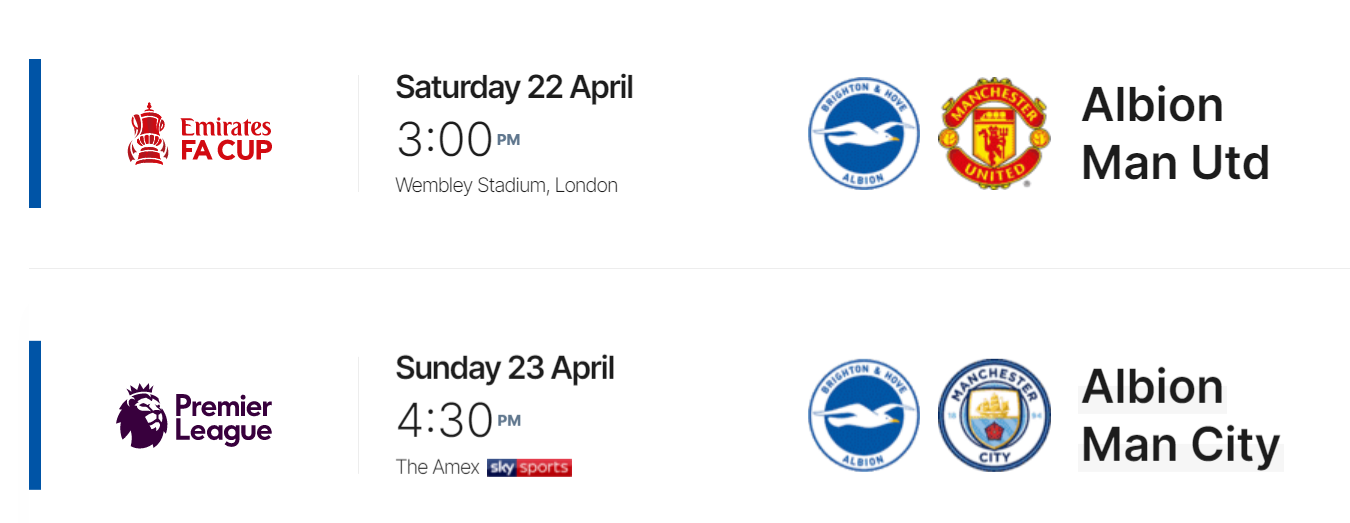Click the Emirates FA Cup logo
This screenshot has width=1350, height=523.
point(200,133)
